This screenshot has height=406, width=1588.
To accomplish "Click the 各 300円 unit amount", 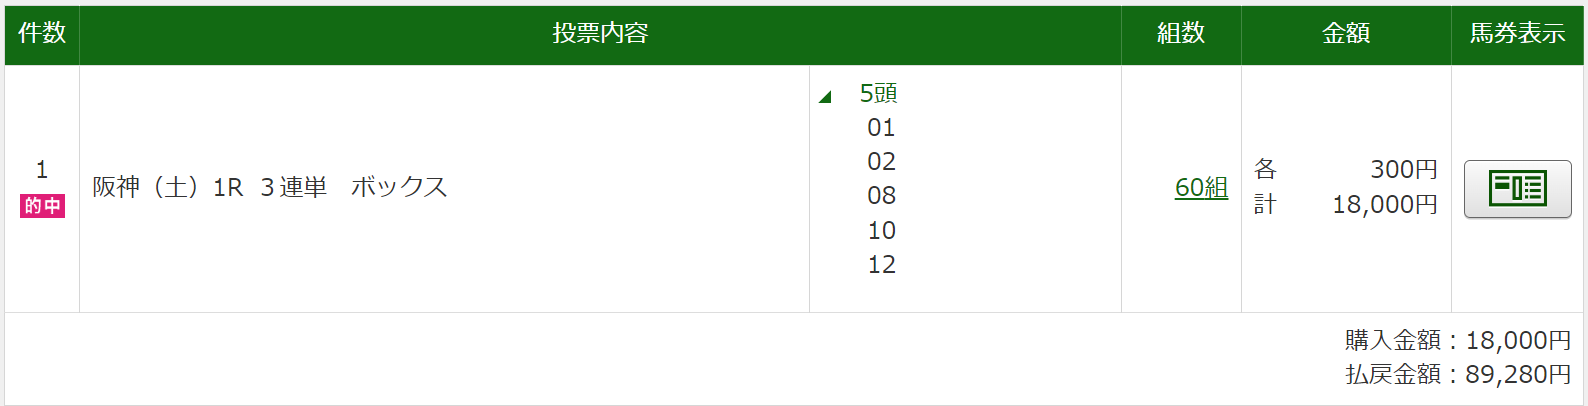I will [1346, 169].
